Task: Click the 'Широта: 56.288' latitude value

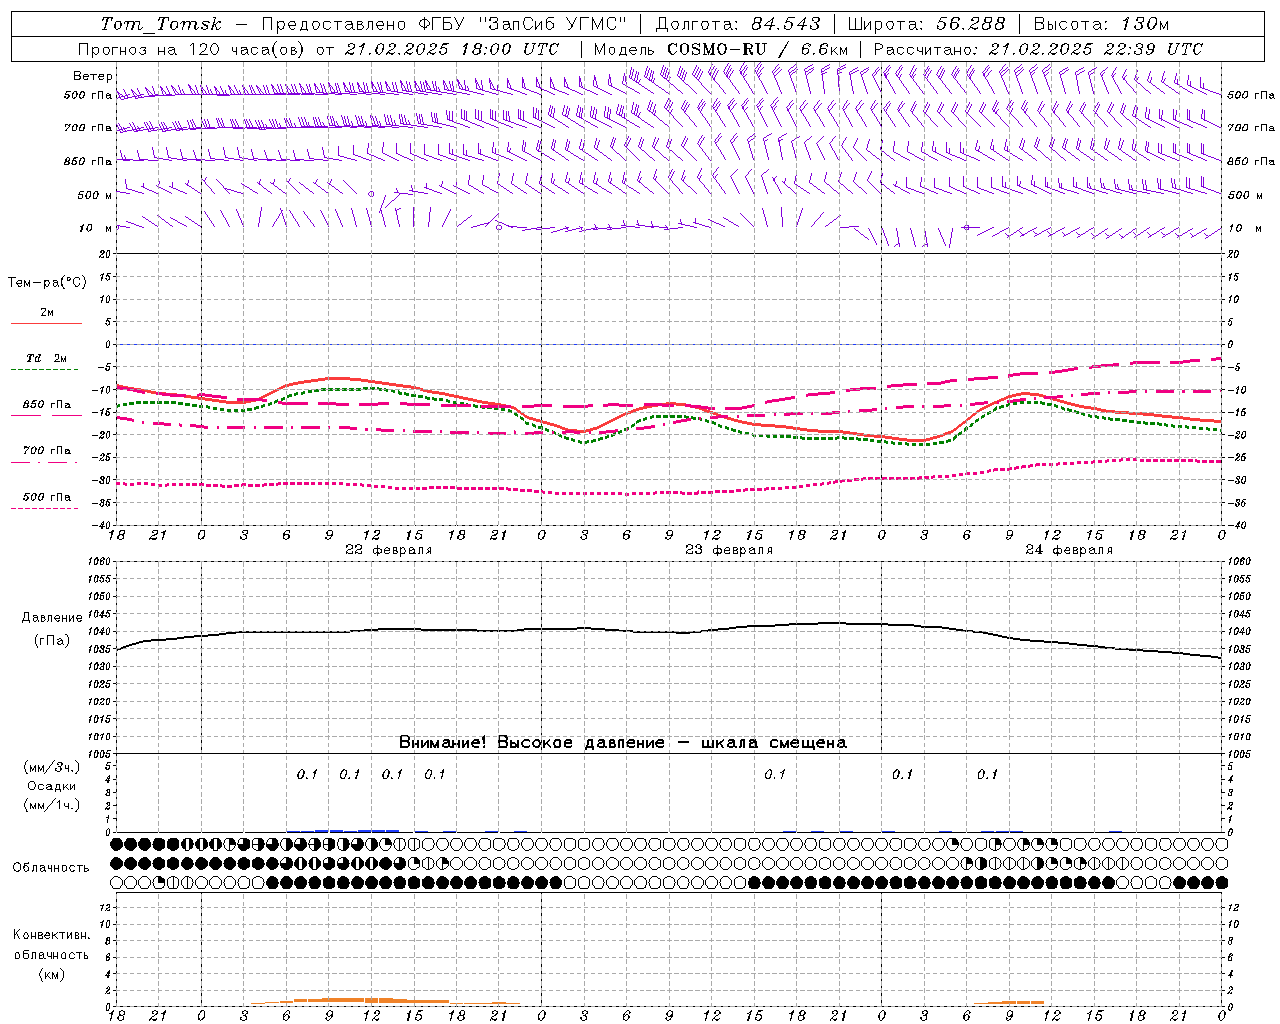Action: click(926, 24)
